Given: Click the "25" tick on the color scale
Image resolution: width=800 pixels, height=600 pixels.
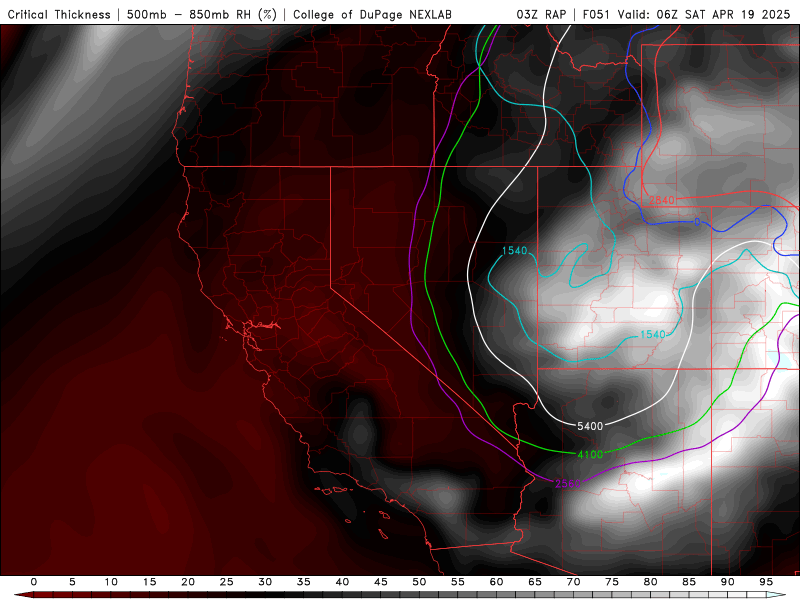Looking at the screenshot, I should (x=227, y=582).
